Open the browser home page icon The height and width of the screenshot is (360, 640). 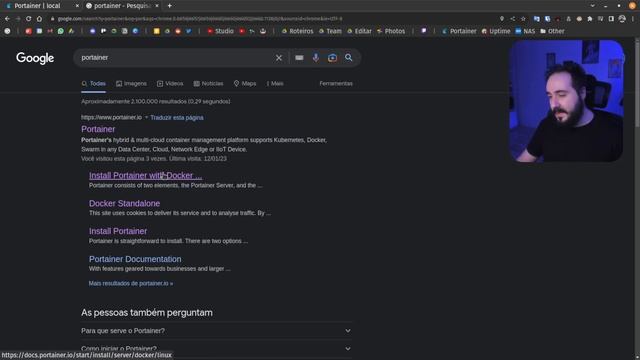click(x=39, y=19)
